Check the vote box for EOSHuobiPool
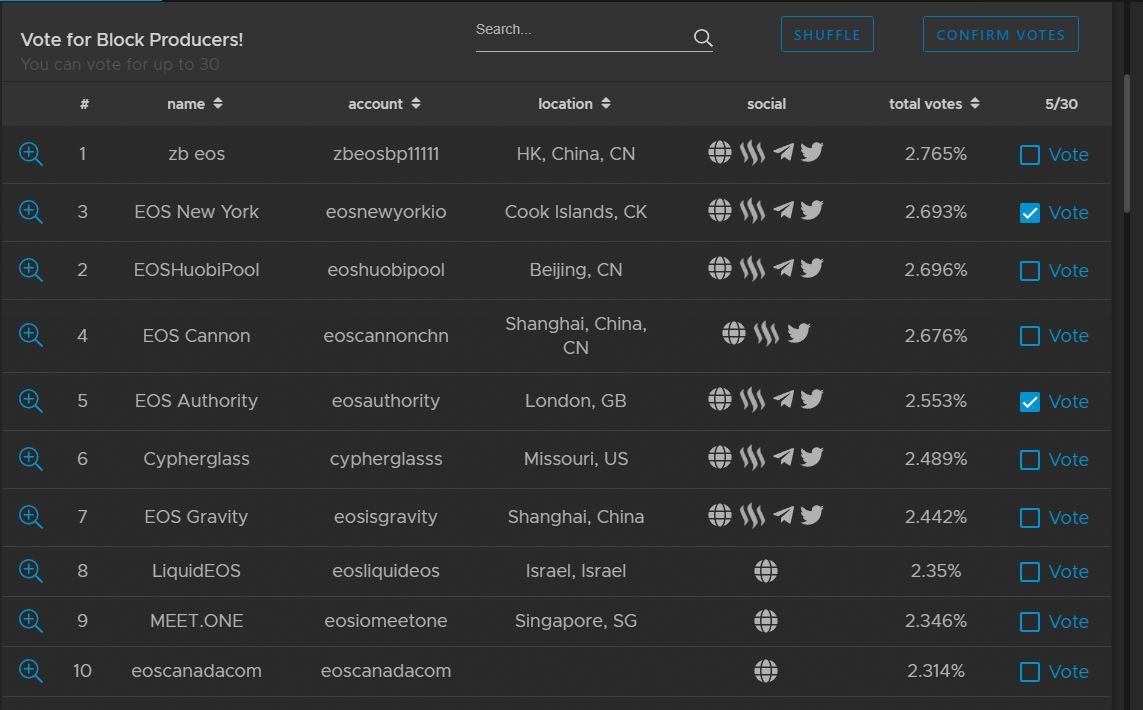The width and height of the screenshot is (1143, 710). 1029,270
